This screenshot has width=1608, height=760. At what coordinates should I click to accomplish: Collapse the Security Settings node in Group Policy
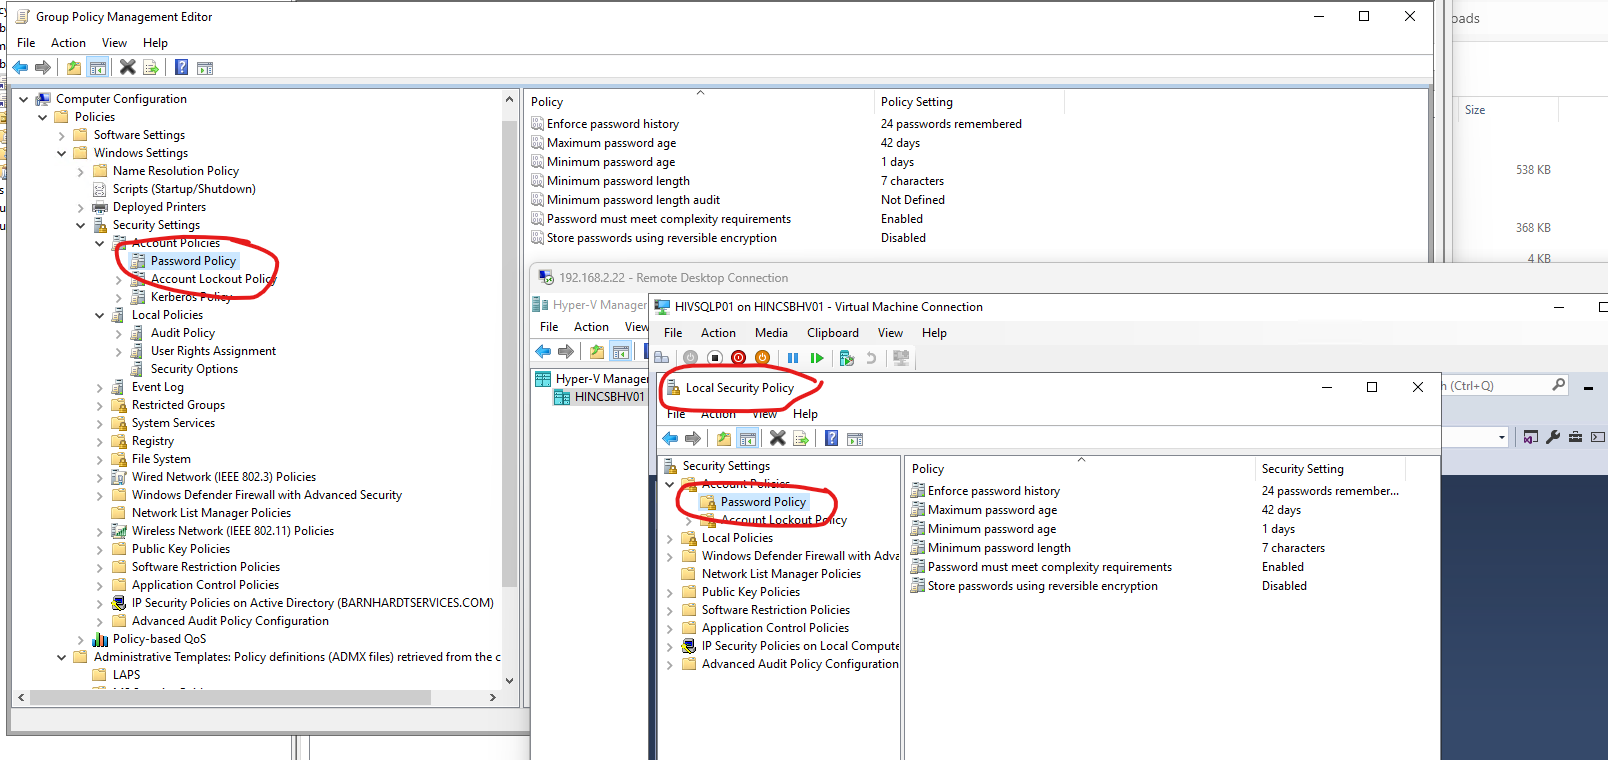coord(81,225)
